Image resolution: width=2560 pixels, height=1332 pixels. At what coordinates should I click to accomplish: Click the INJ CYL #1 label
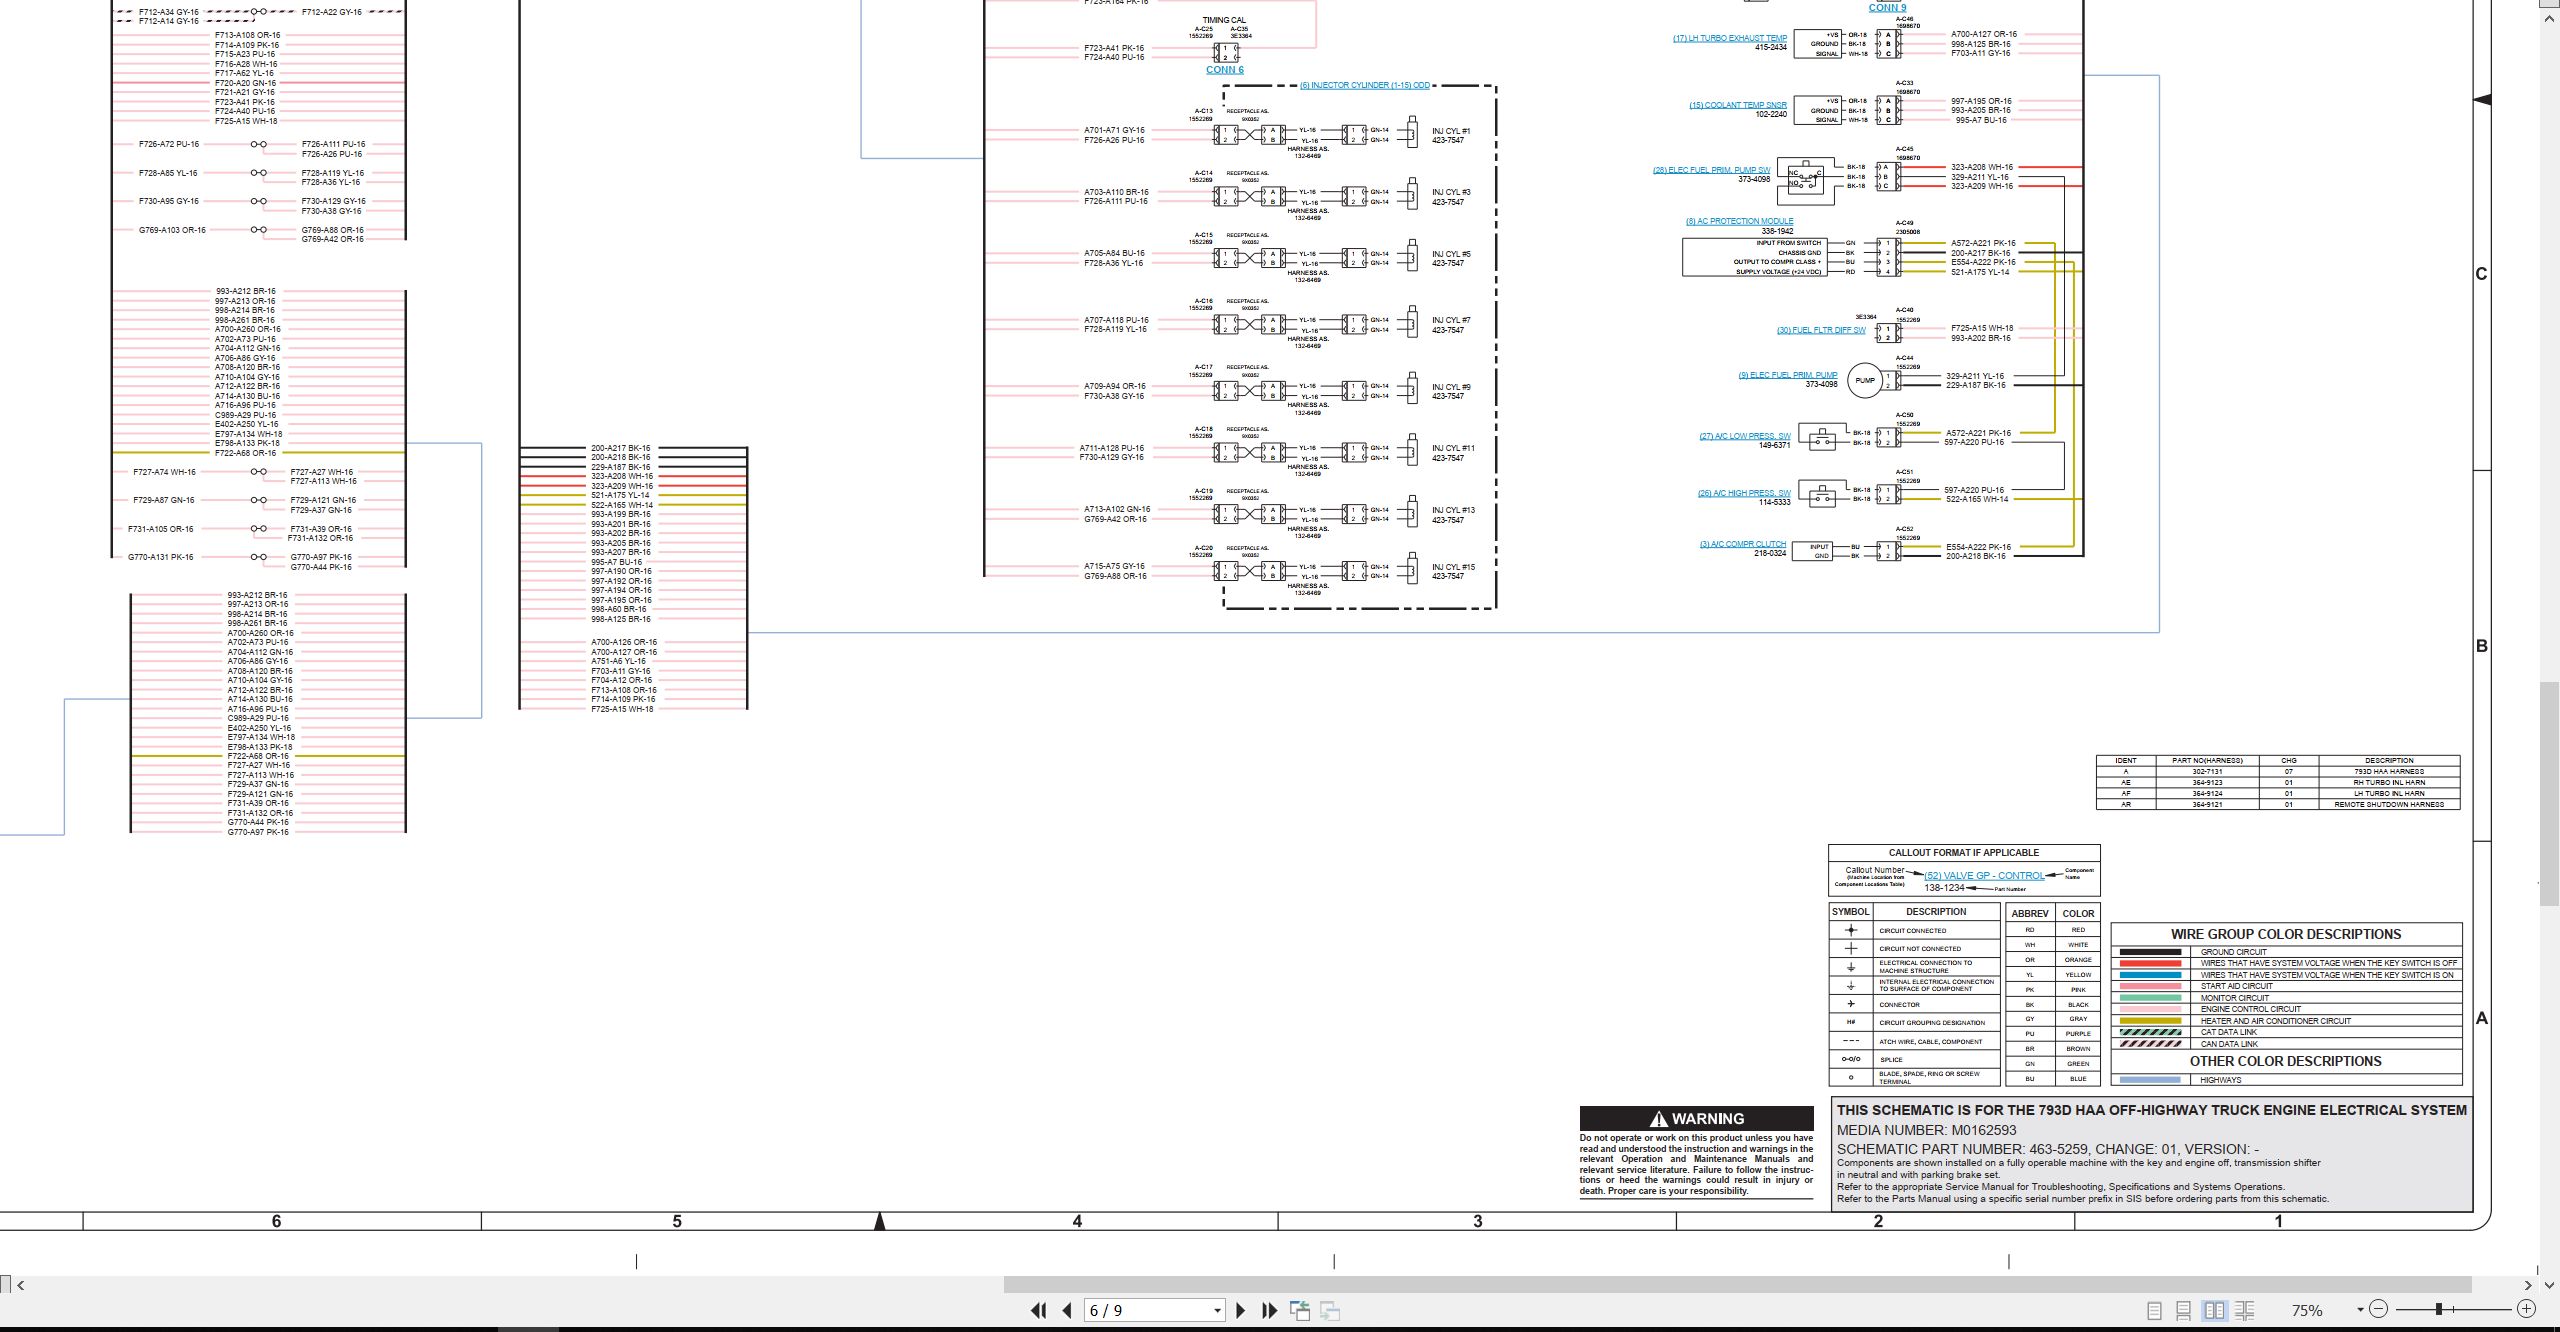(x=1451, y=131)
